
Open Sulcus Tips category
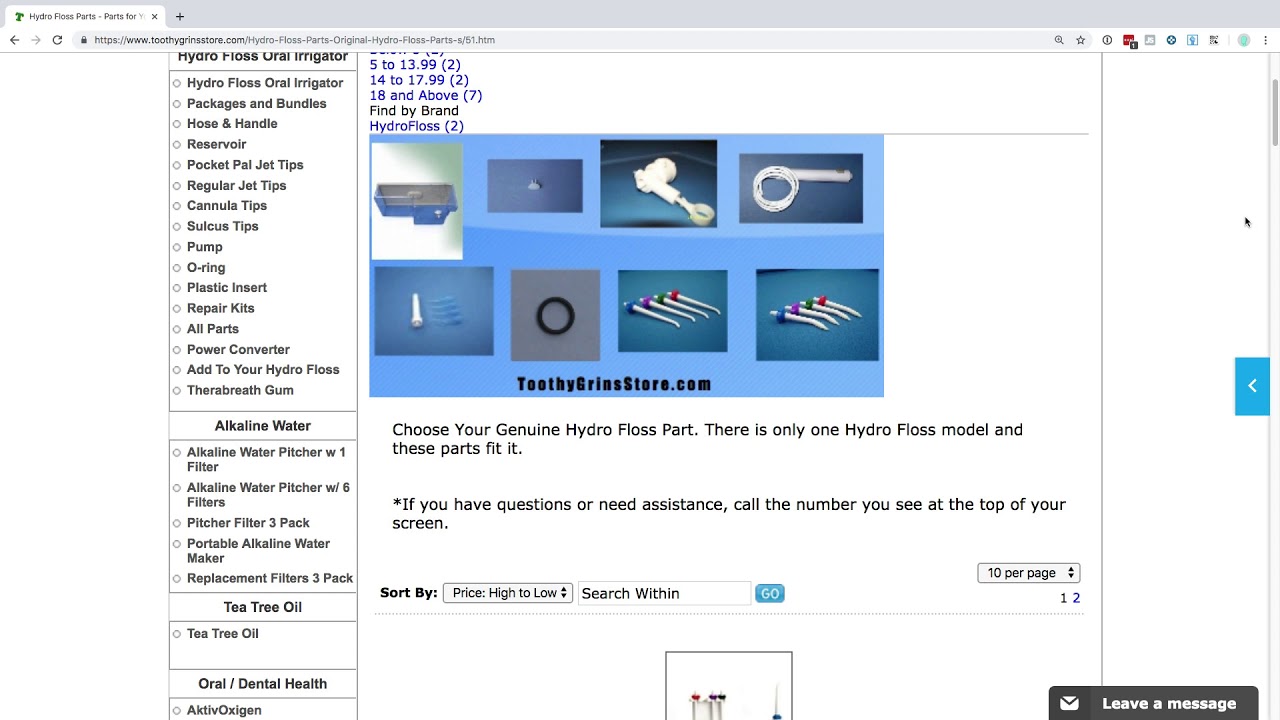(222, 226)
